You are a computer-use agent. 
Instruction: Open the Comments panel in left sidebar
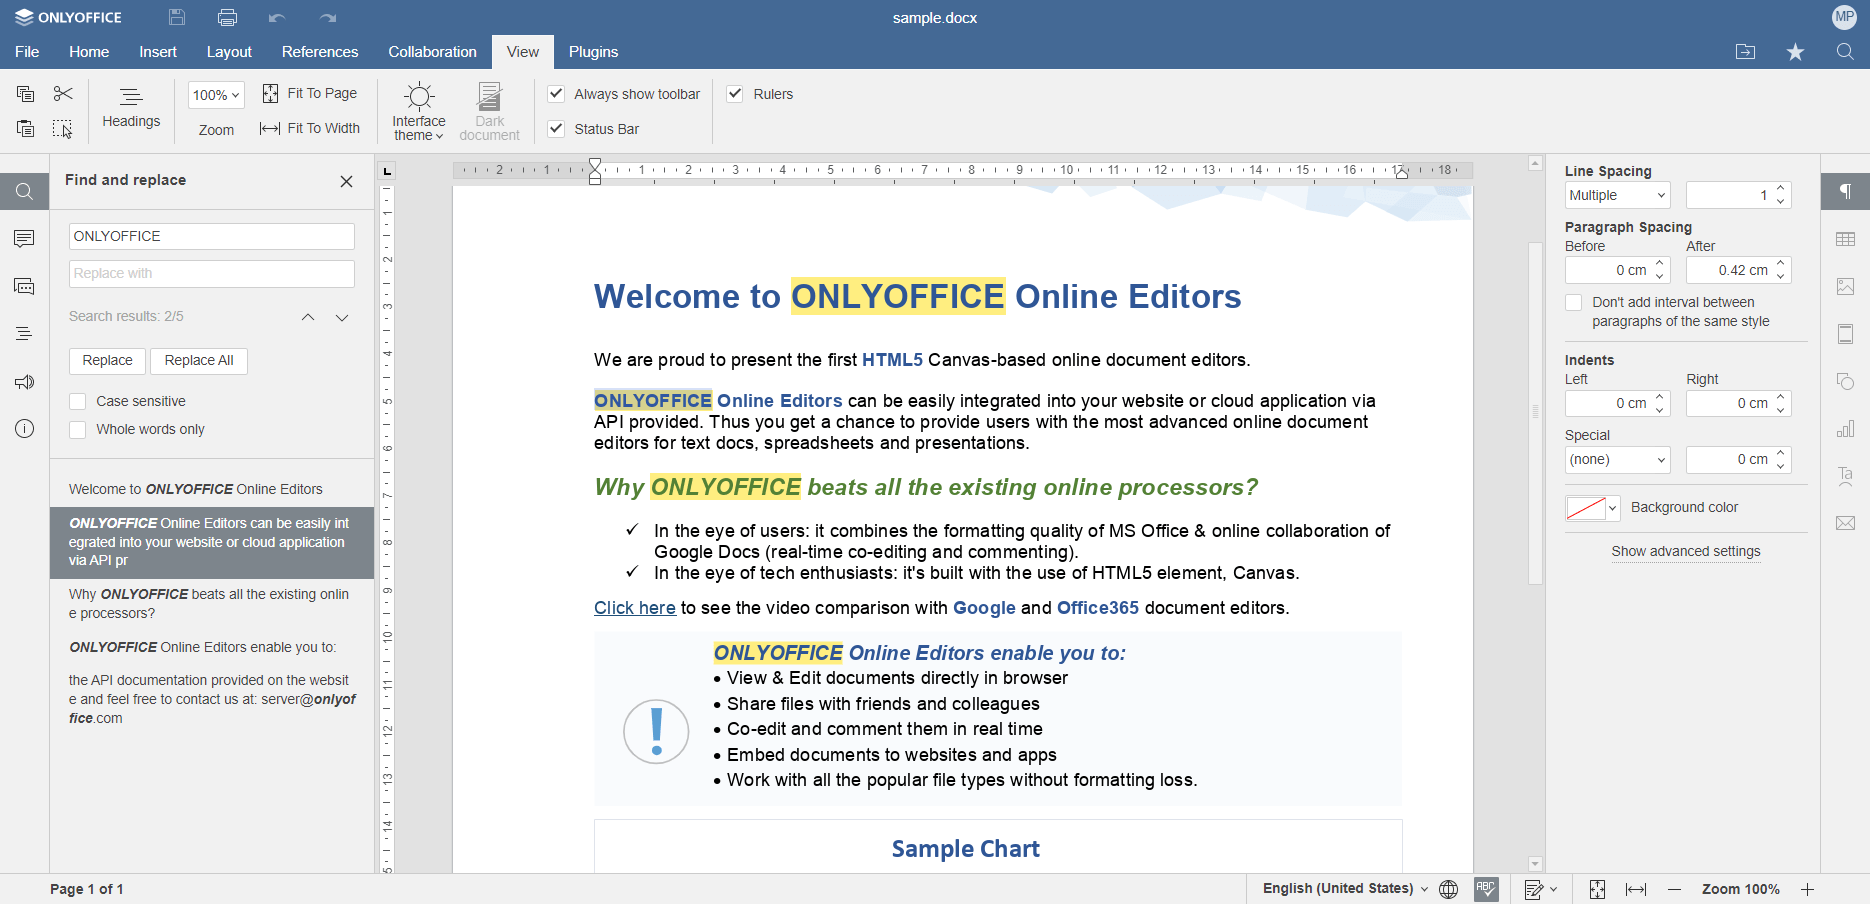click(25, 238)
